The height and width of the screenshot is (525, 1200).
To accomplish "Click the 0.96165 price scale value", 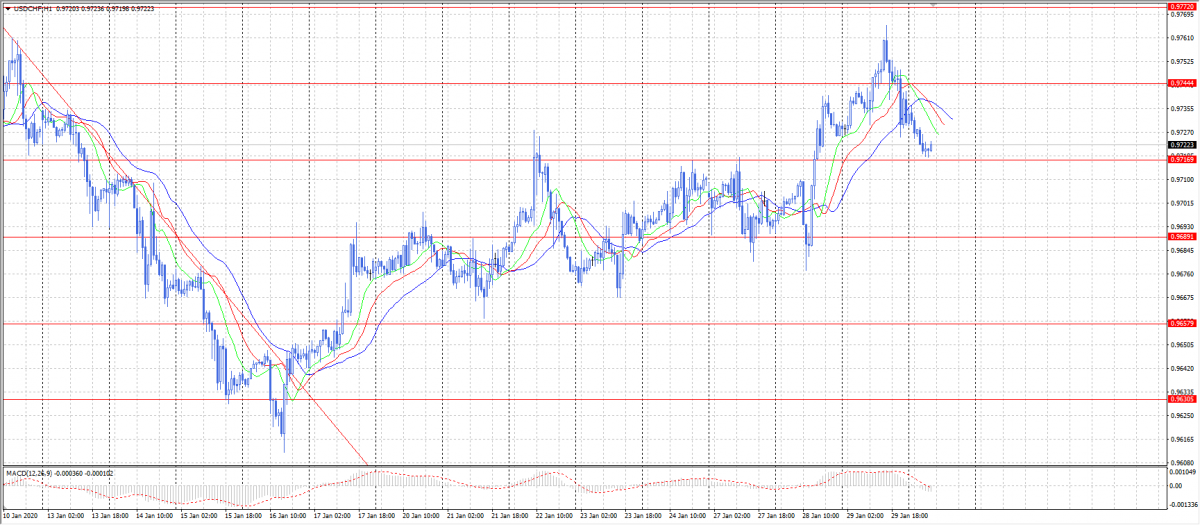I will [1181, 439].
